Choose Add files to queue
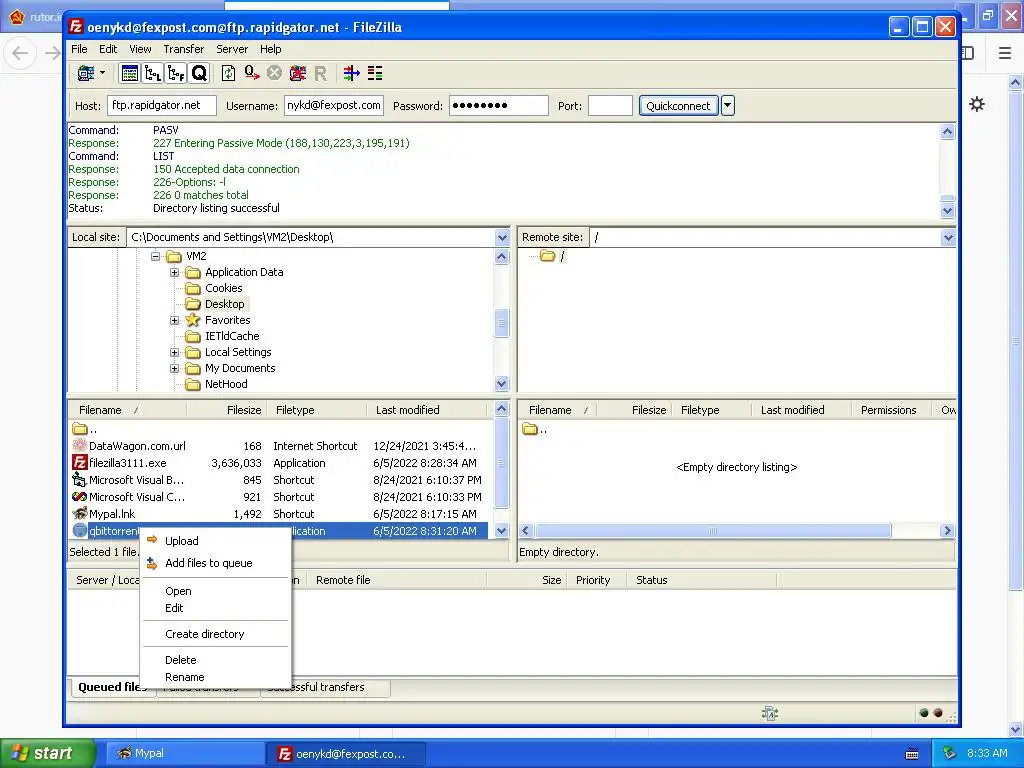The height and width of the screenshot is (768, 1024). click(216, 563)
